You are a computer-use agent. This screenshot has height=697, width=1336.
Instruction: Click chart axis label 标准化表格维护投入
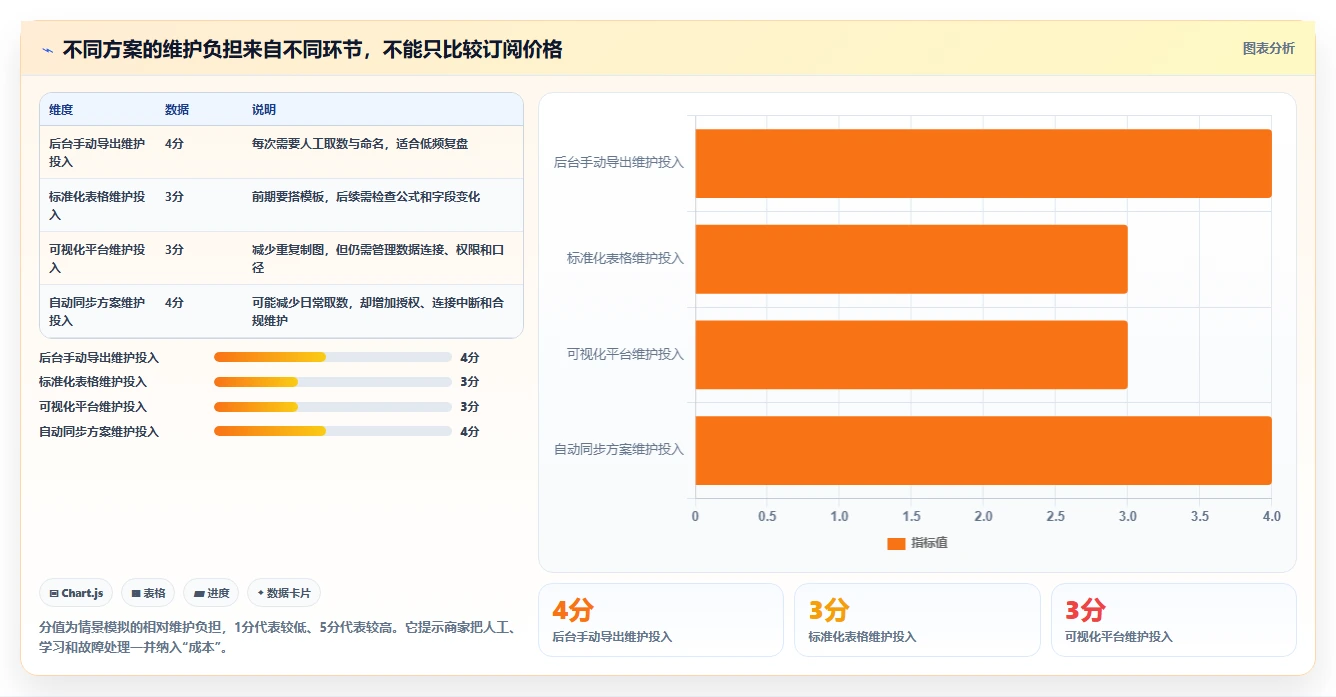click(x=625, y=258)
